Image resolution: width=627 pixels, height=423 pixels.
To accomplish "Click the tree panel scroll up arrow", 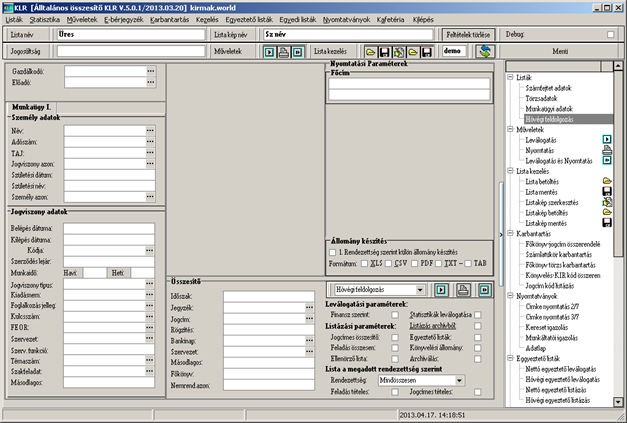I will 618,66.
